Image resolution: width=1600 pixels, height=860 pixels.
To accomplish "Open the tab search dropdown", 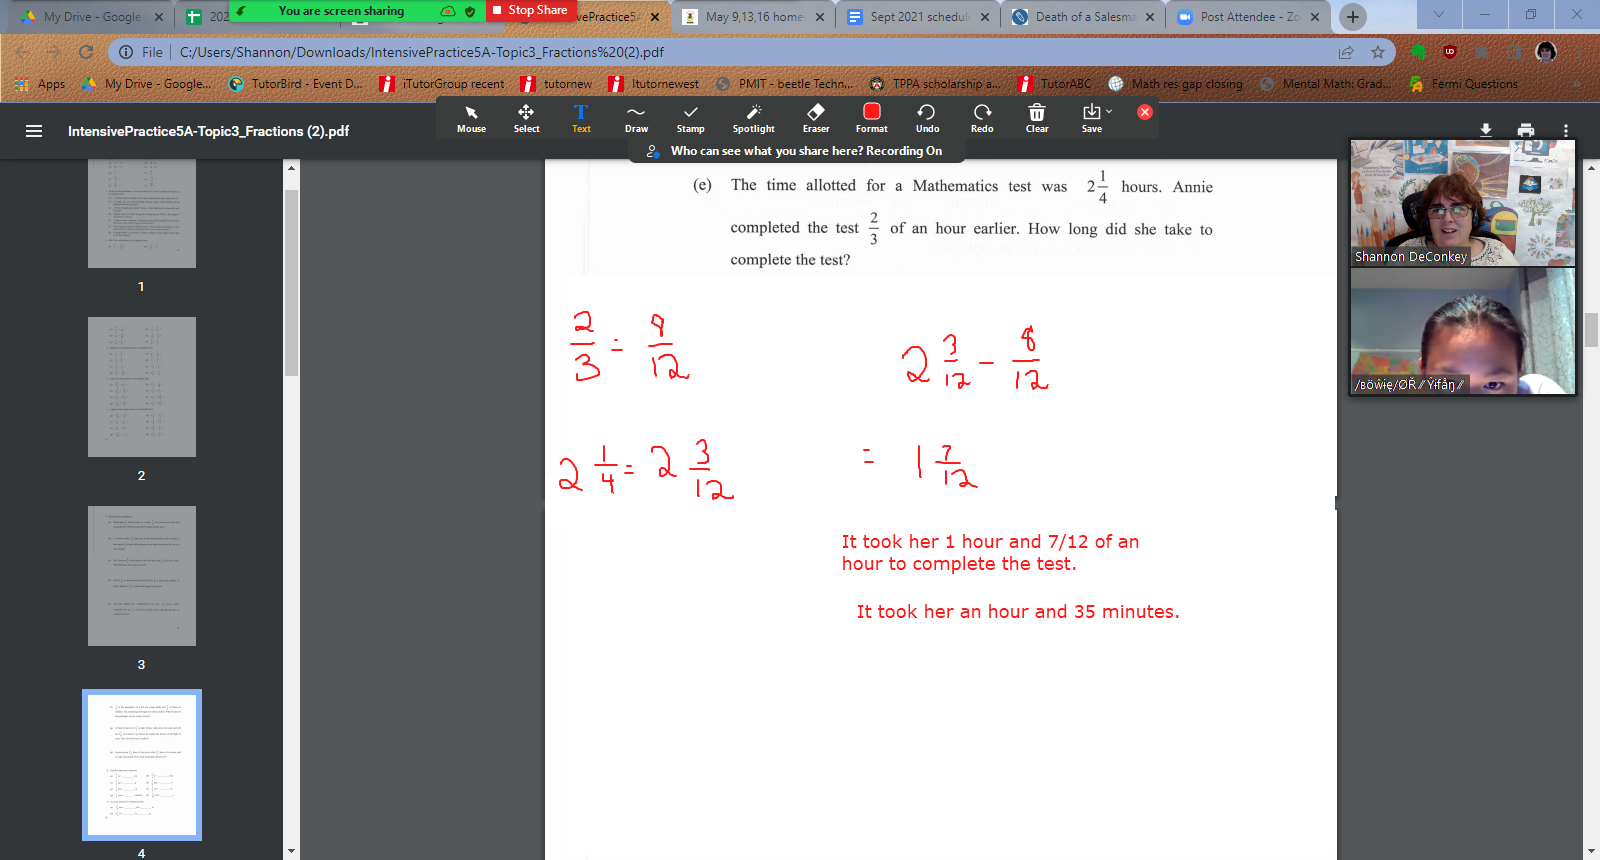I will tap(1439, 15).
